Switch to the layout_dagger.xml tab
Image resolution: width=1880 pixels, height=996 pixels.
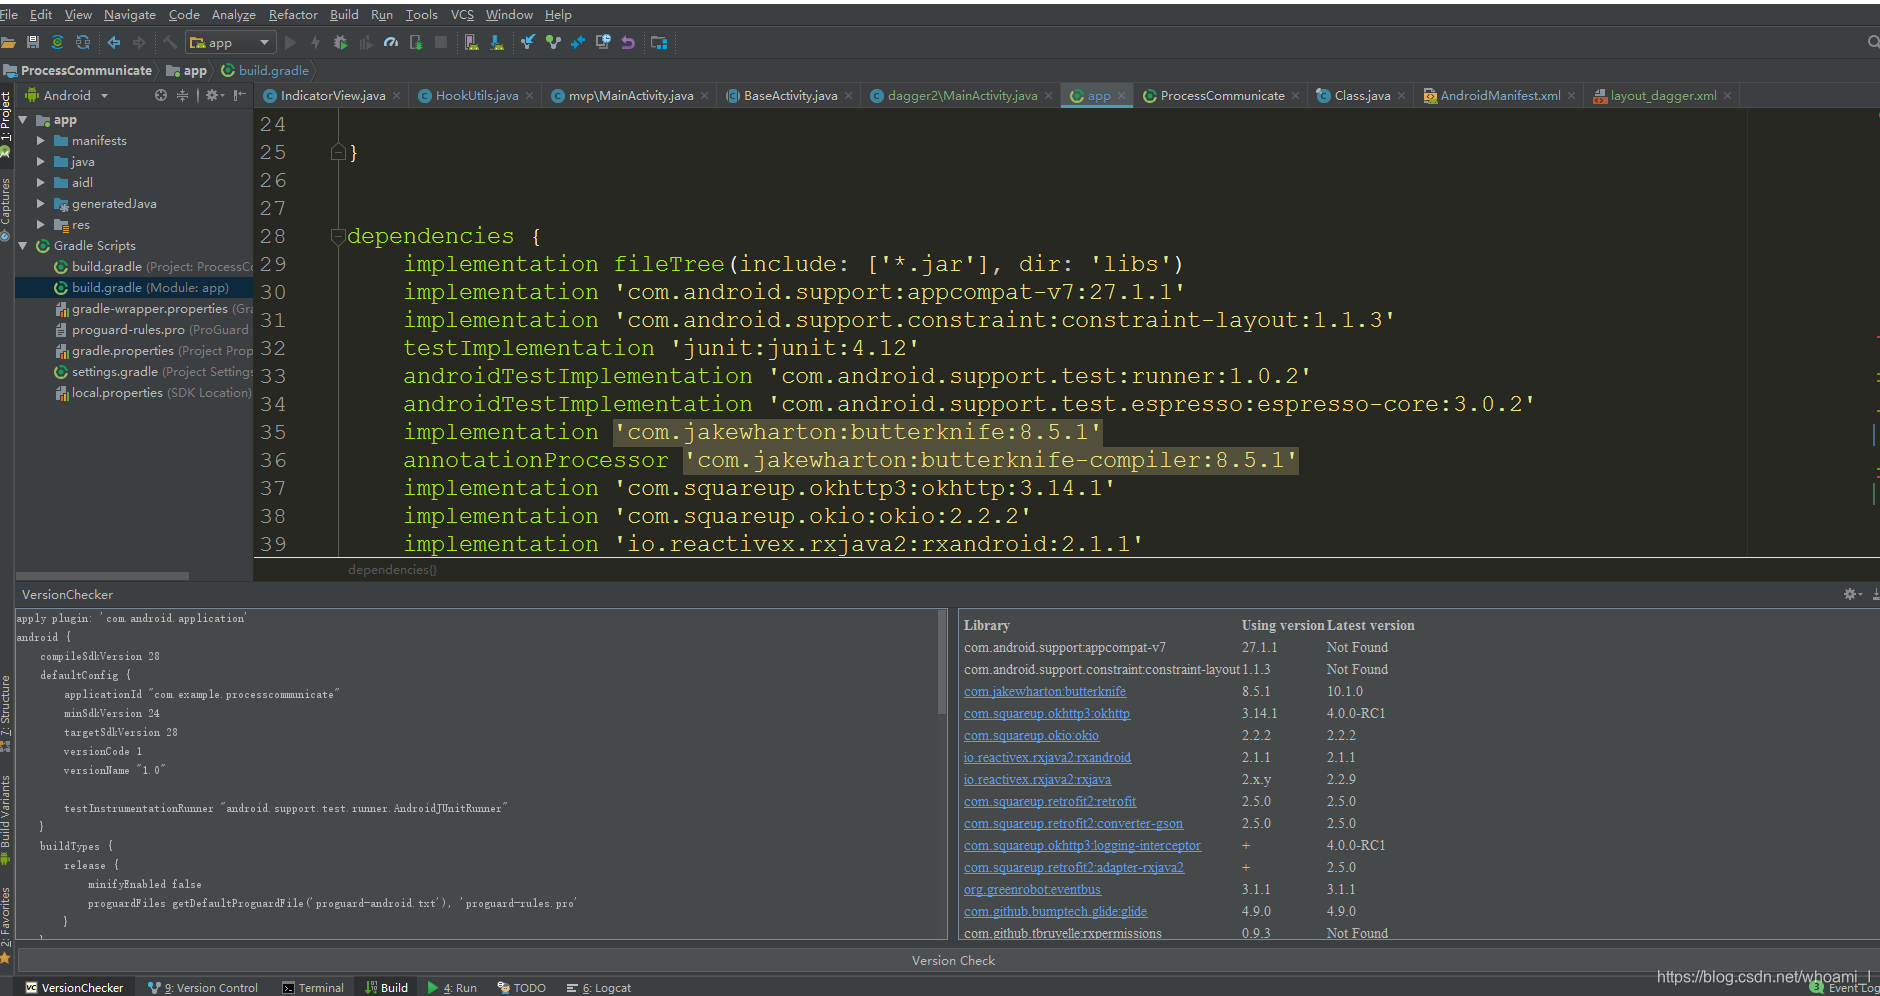click(1662, 96)
